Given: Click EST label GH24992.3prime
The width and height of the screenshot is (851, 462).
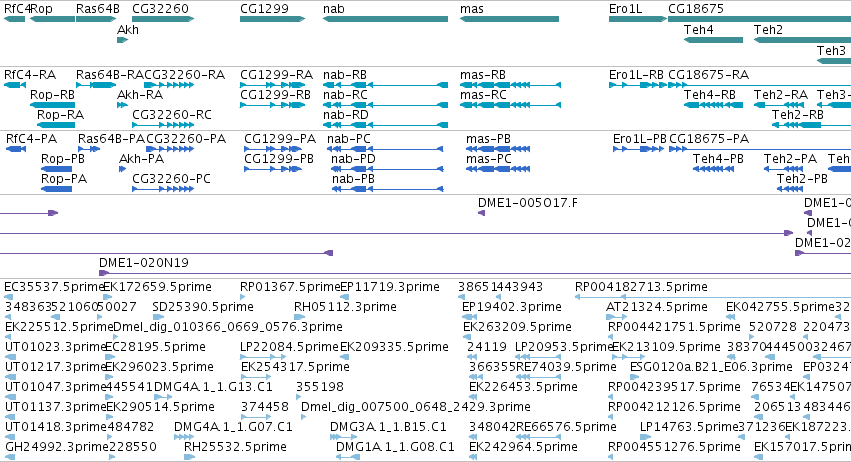Looking at the screenshot, I should coord(56,447).
